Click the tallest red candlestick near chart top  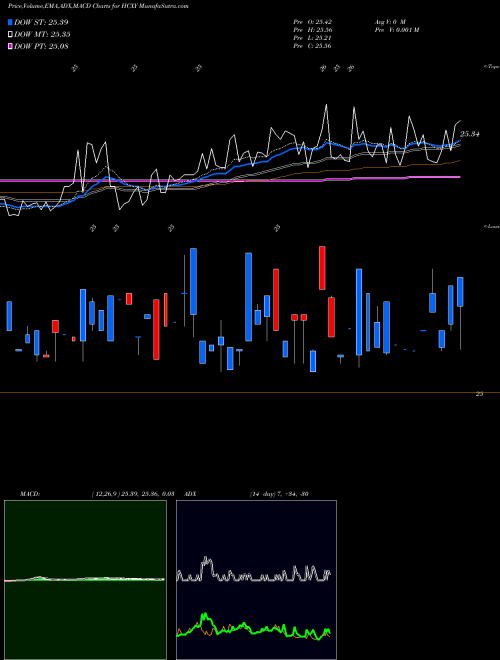point(322,268)
